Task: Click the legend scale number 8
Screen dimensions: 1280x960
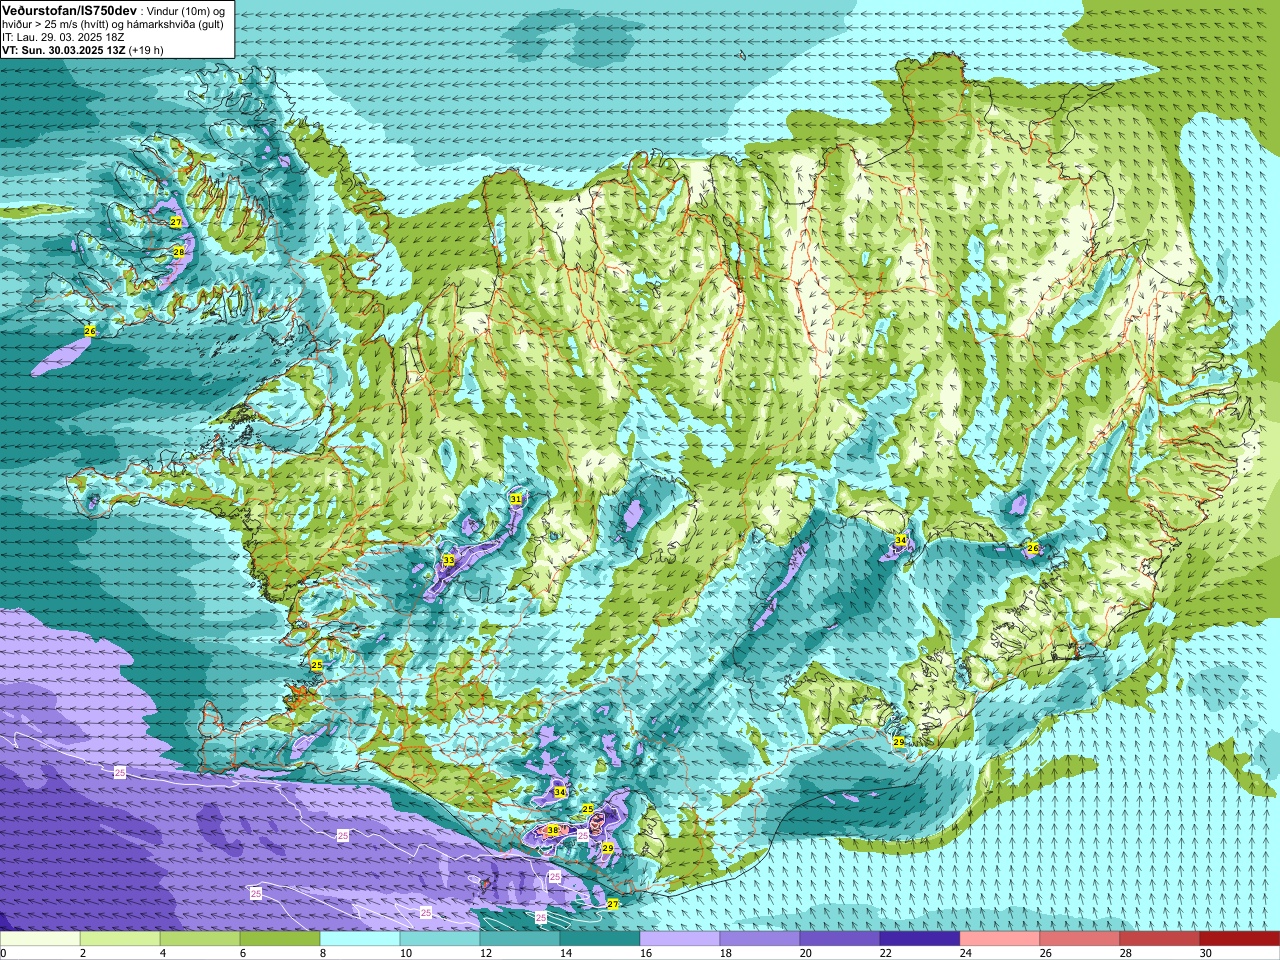Action: click(324, 953)
